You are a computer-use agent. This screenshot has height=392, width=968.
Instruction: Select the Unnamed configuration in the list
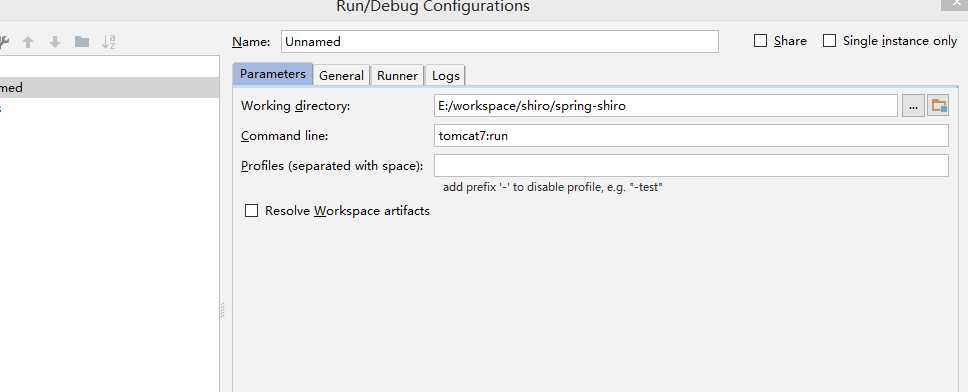tap(109, 88)
